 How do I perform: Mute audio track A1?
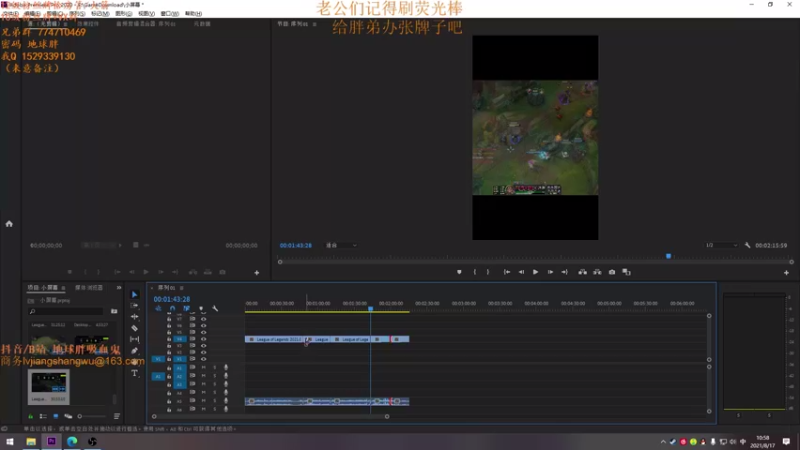pyautogui.click(x=204, y=367)
